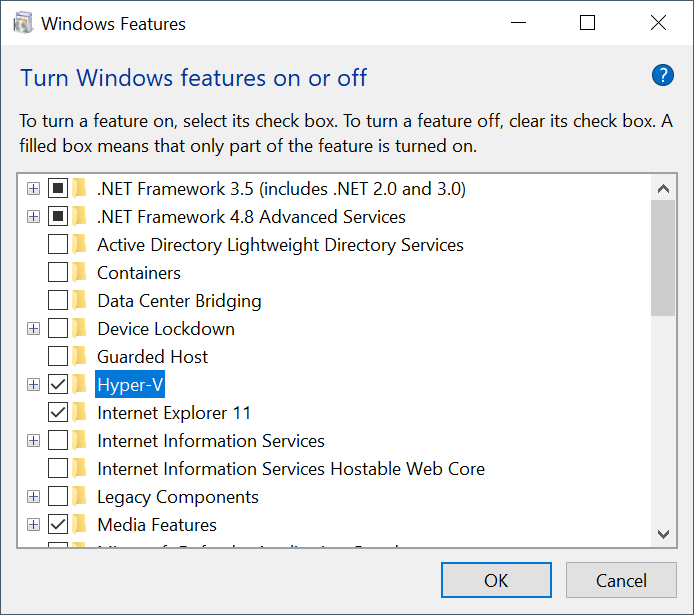Select Internet Information Services Hostable Web Core

point(290,469)
